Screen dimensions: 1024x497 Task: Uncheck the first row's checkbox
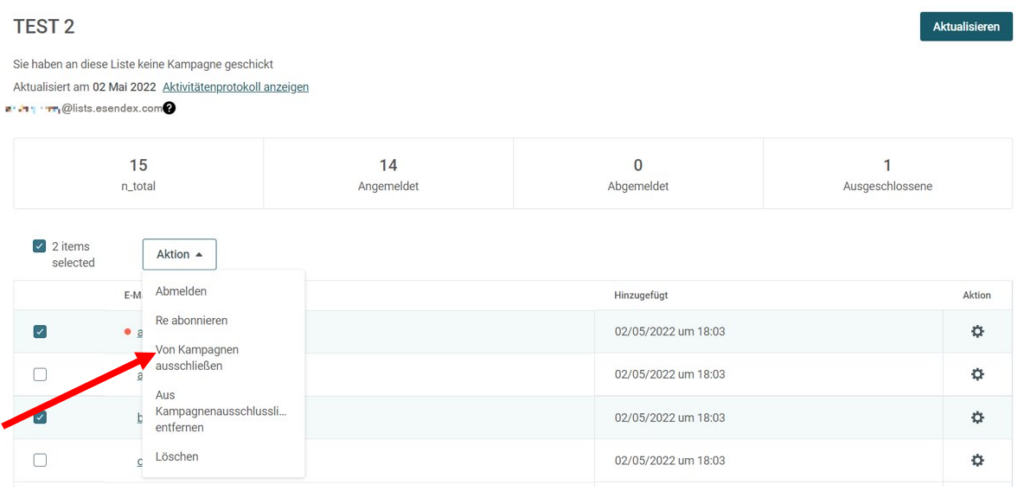40,332
